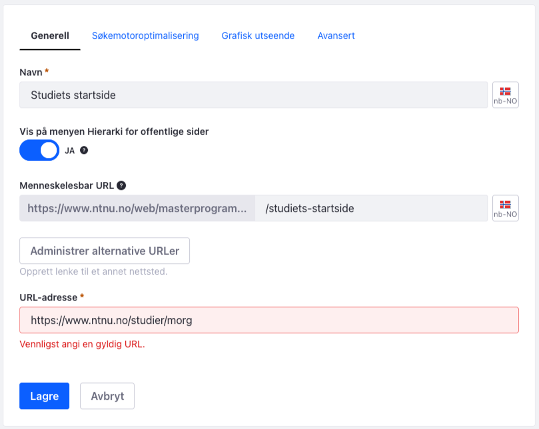This screenshot has width=539, height=429.
Task: Open the nb-NO language selector beside Navn
Action: [505, 95]
